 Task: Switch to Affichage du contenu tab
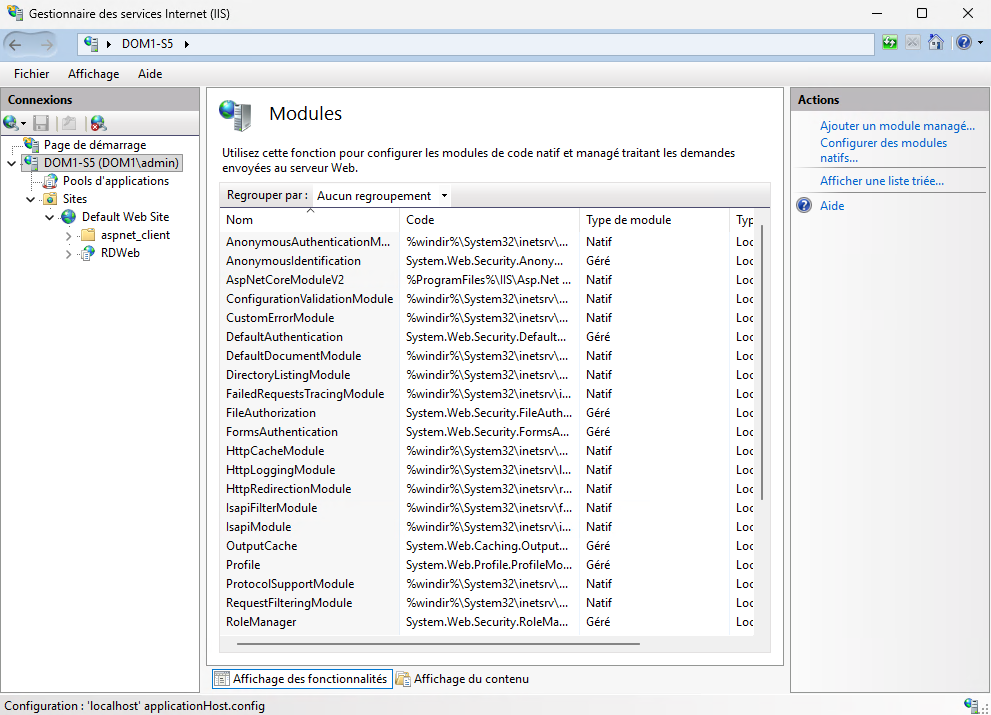click(470, 679)
